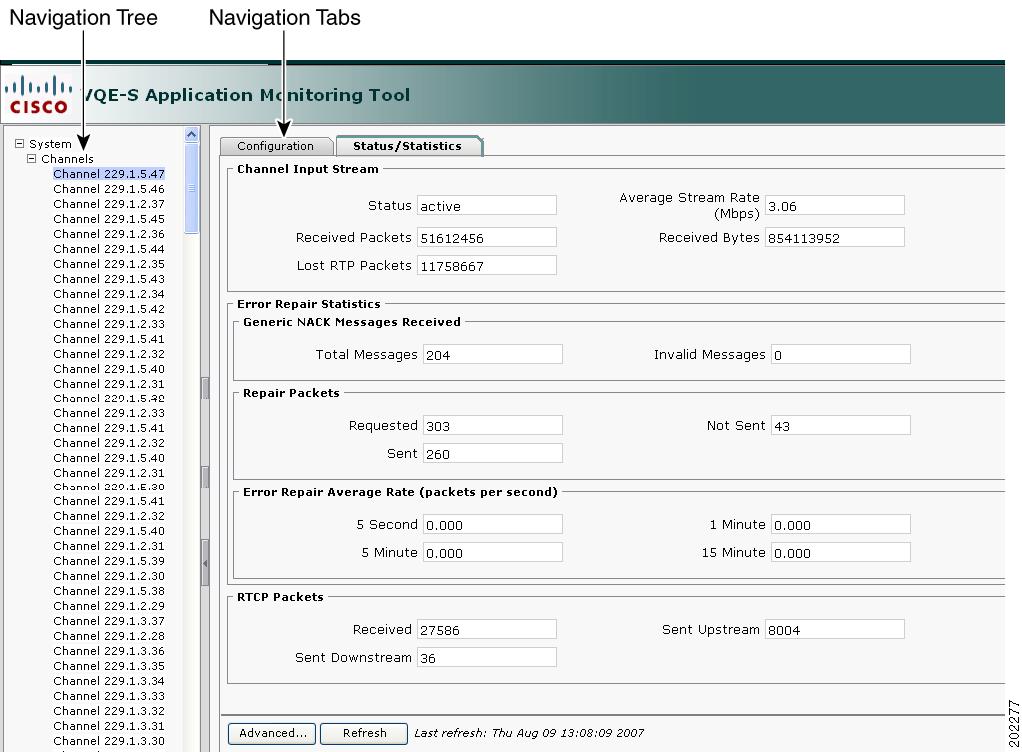This screenshot has width=1022, height=752.
Task: Focus the Invalid Messages field
Action: 841,354
